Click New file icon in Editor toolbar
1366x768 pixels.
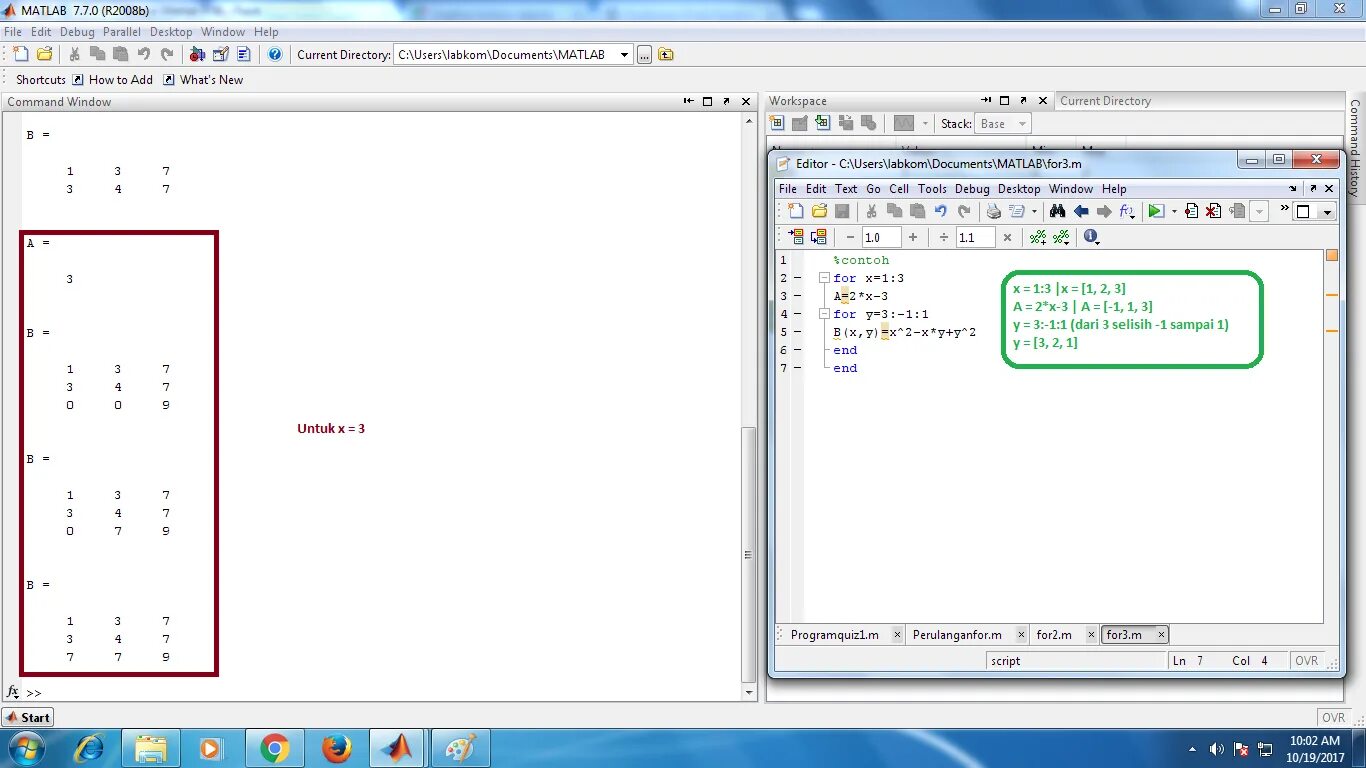[x=796, y=211]
